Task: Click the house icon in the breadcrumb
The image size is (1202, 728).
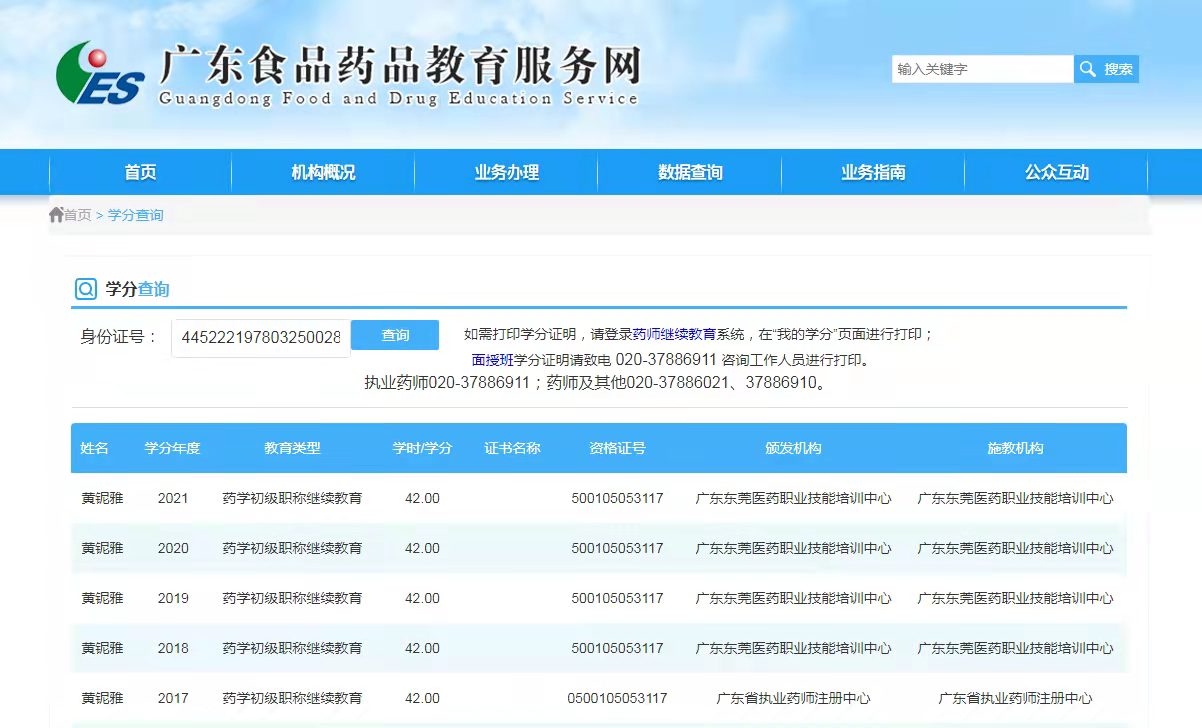Action: tap(56, 215)
